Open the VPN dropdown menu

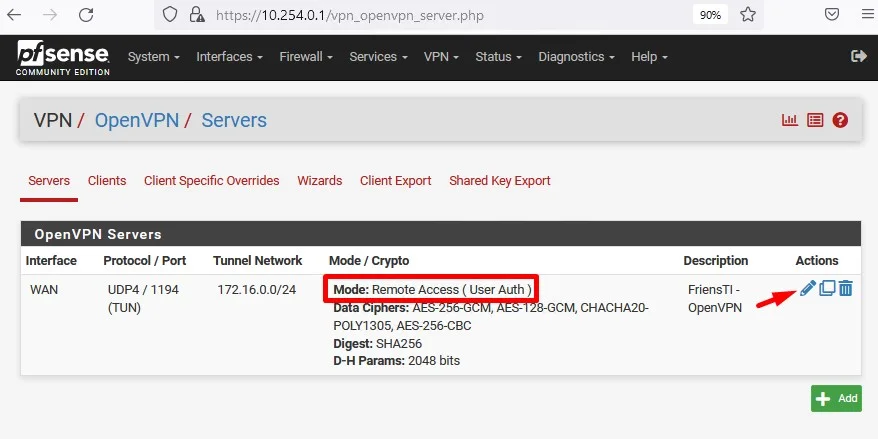point(441,57)
